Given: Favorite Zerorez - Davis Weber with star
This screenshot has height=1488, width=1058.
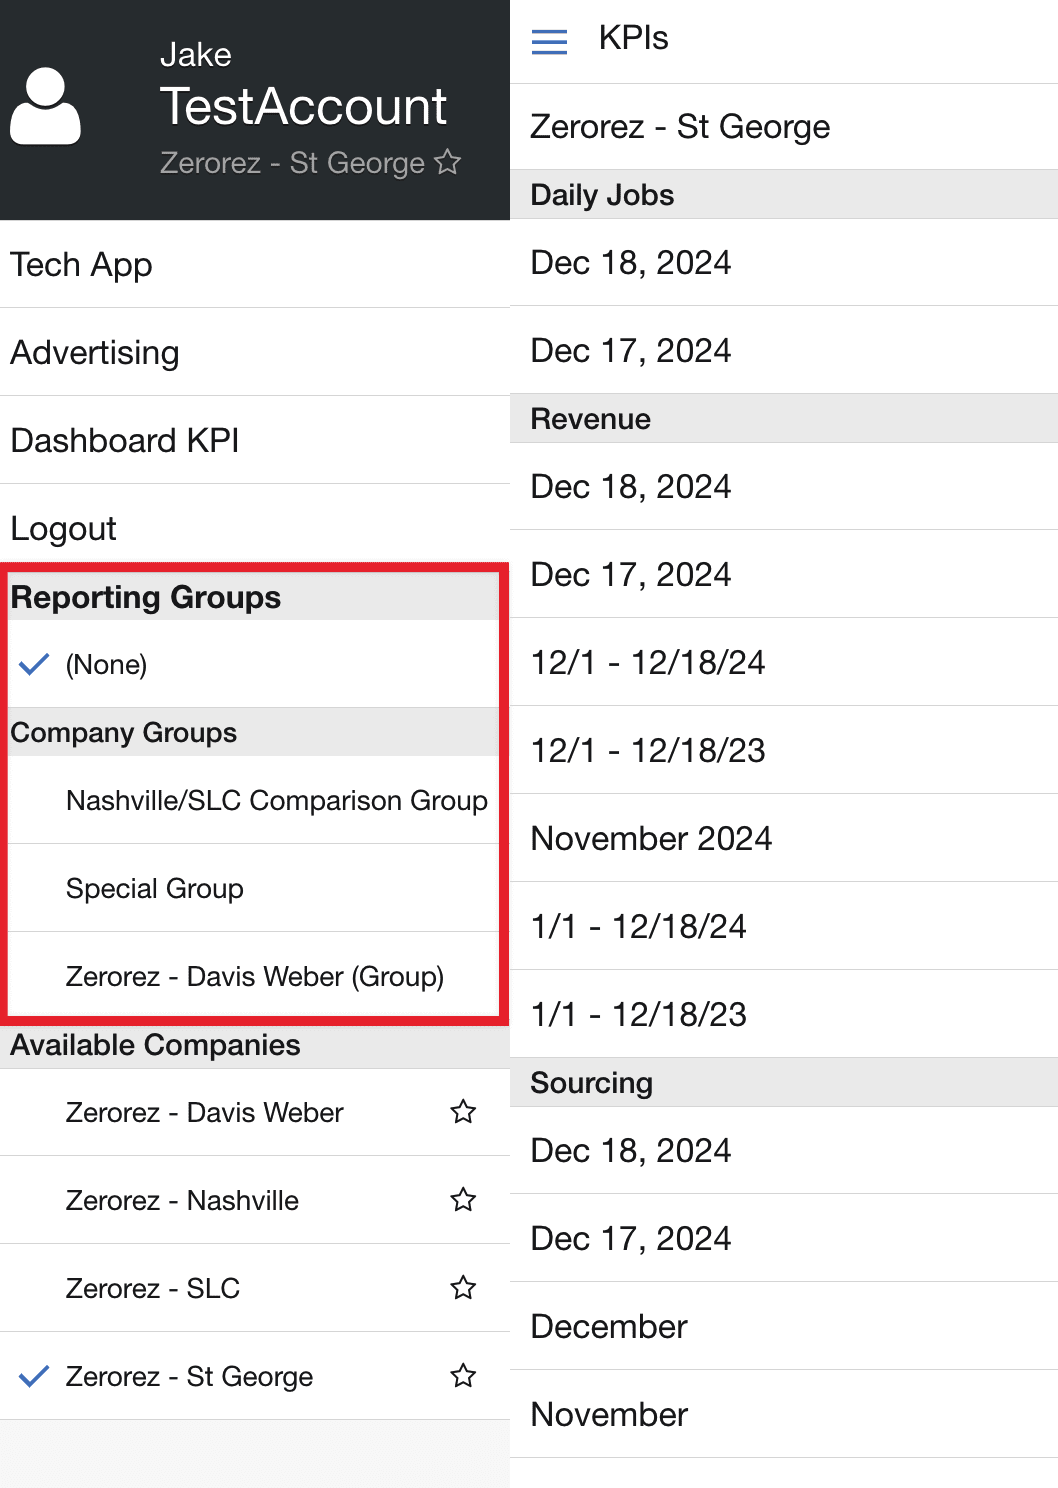Looking at the screenshot, I should [463, 1112].
